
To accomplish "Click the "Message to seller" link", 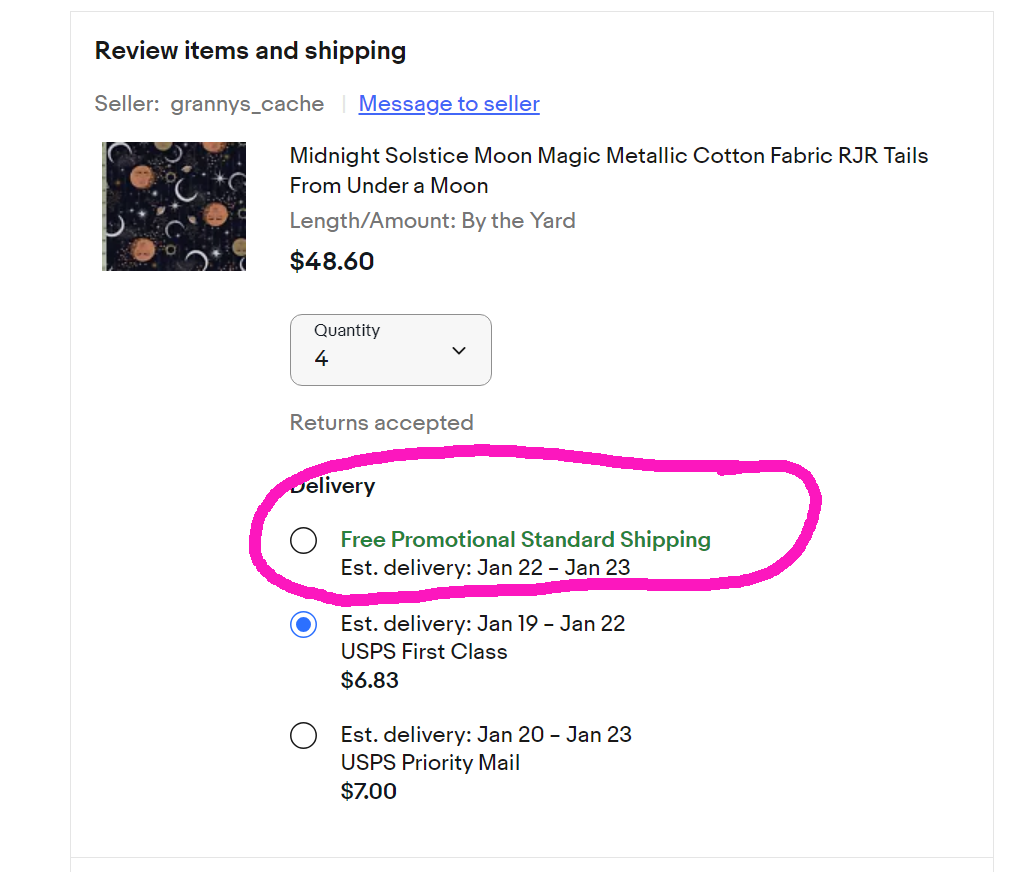I will point(449,104).
